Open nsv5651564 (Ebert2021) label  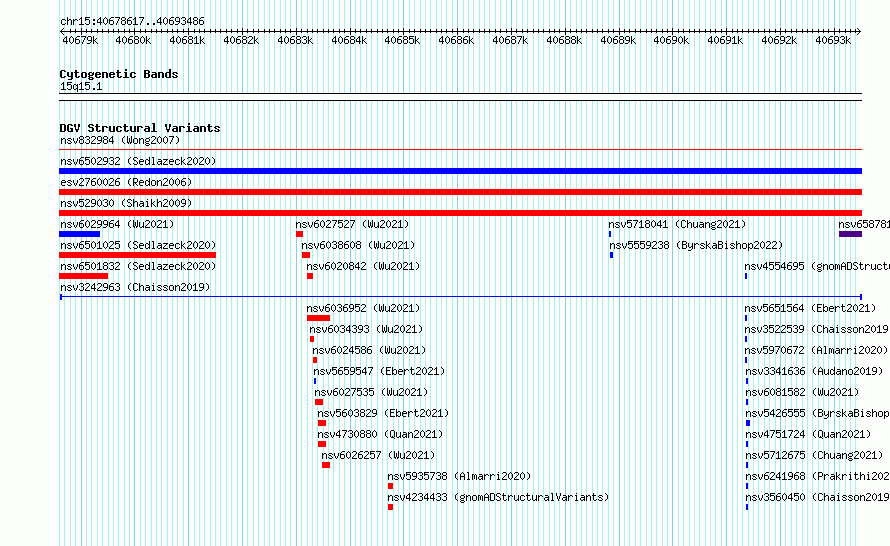tap(810, 308)
